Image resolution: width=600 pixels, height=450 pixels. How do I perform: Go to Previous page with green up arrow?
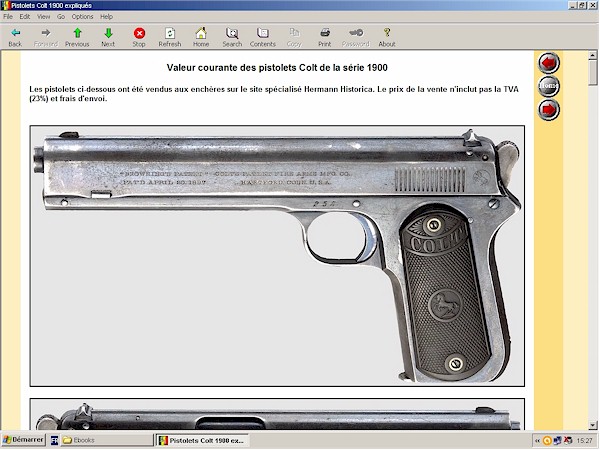[x=77, y=37]
